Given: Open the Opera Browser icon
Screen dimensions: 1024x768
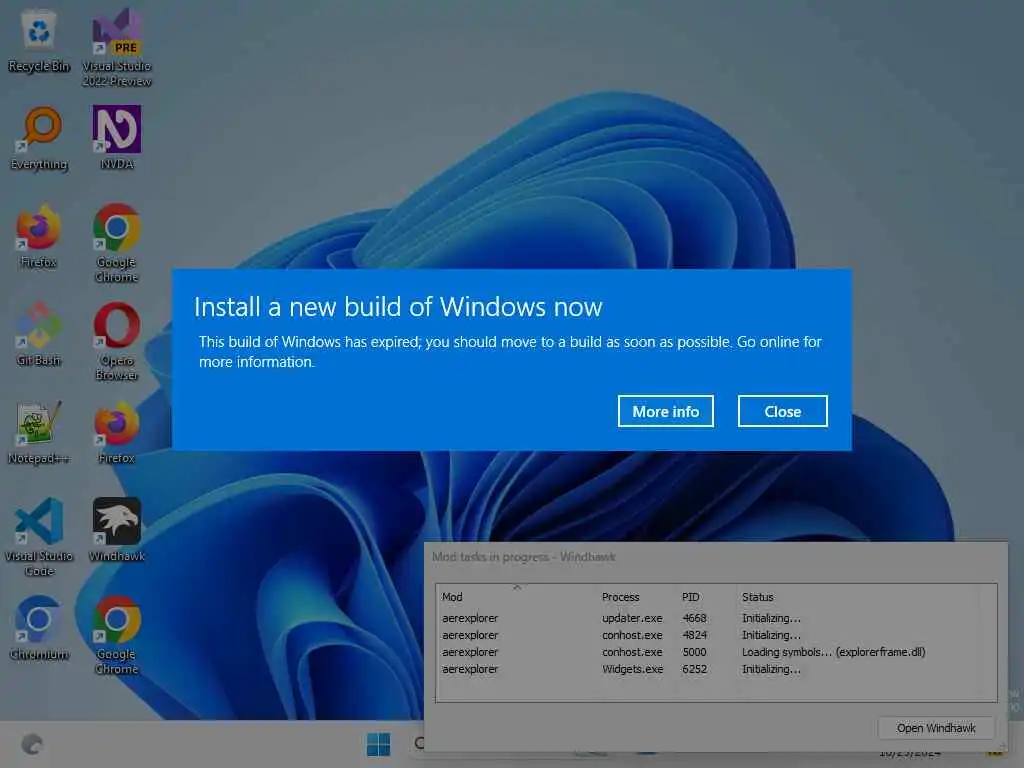Looking at the screenshot, I should coord(117,341).
